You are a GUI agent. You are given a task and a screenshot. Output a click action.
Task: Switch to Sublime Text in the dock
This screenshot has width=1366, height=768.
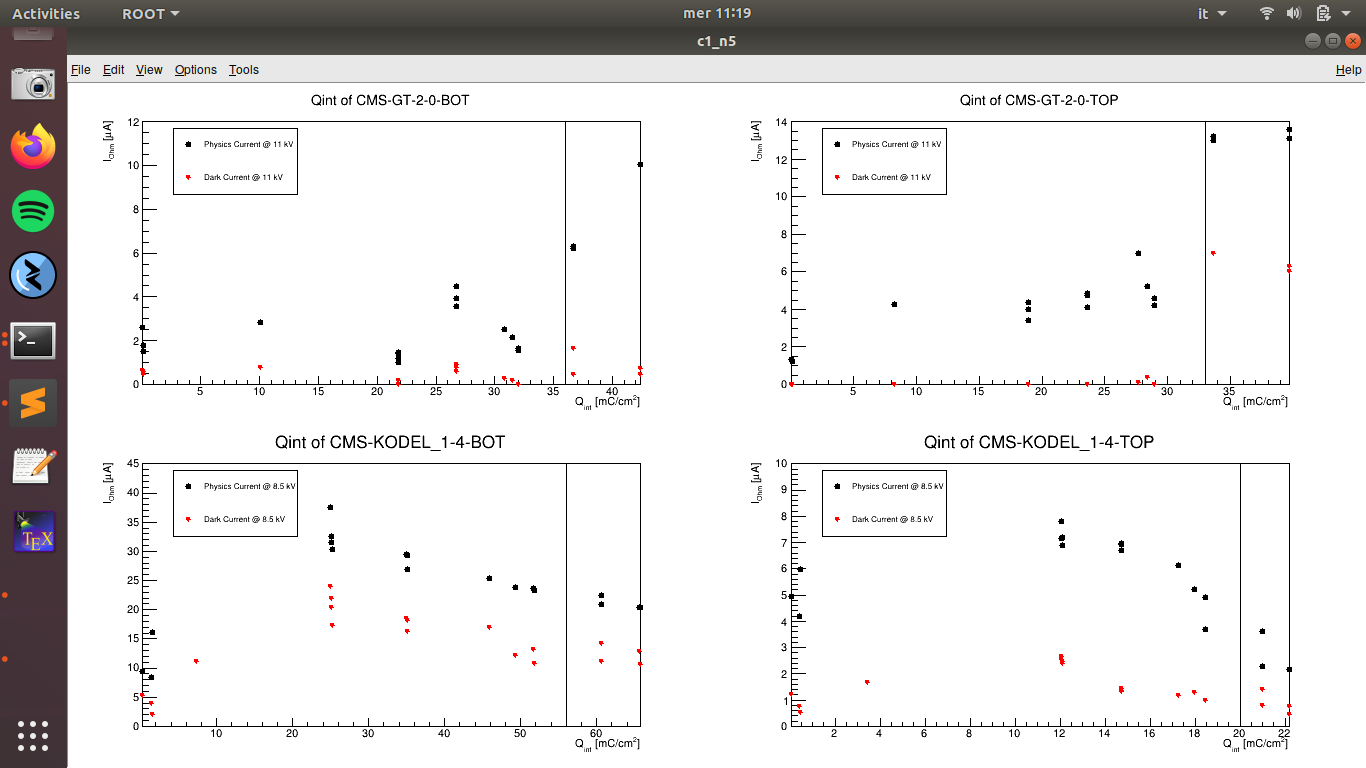tap(33, 404)
